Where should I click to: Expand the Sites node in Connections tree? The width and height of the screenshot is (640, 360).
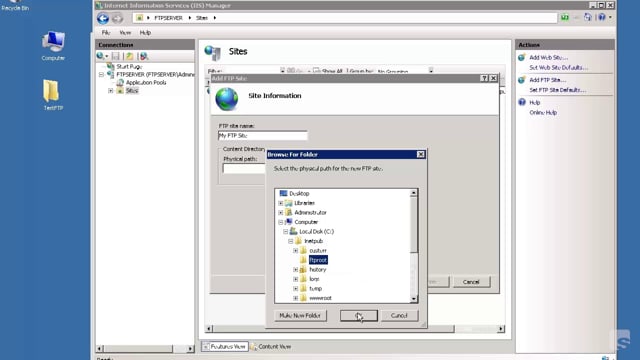(x=111, y=91)
